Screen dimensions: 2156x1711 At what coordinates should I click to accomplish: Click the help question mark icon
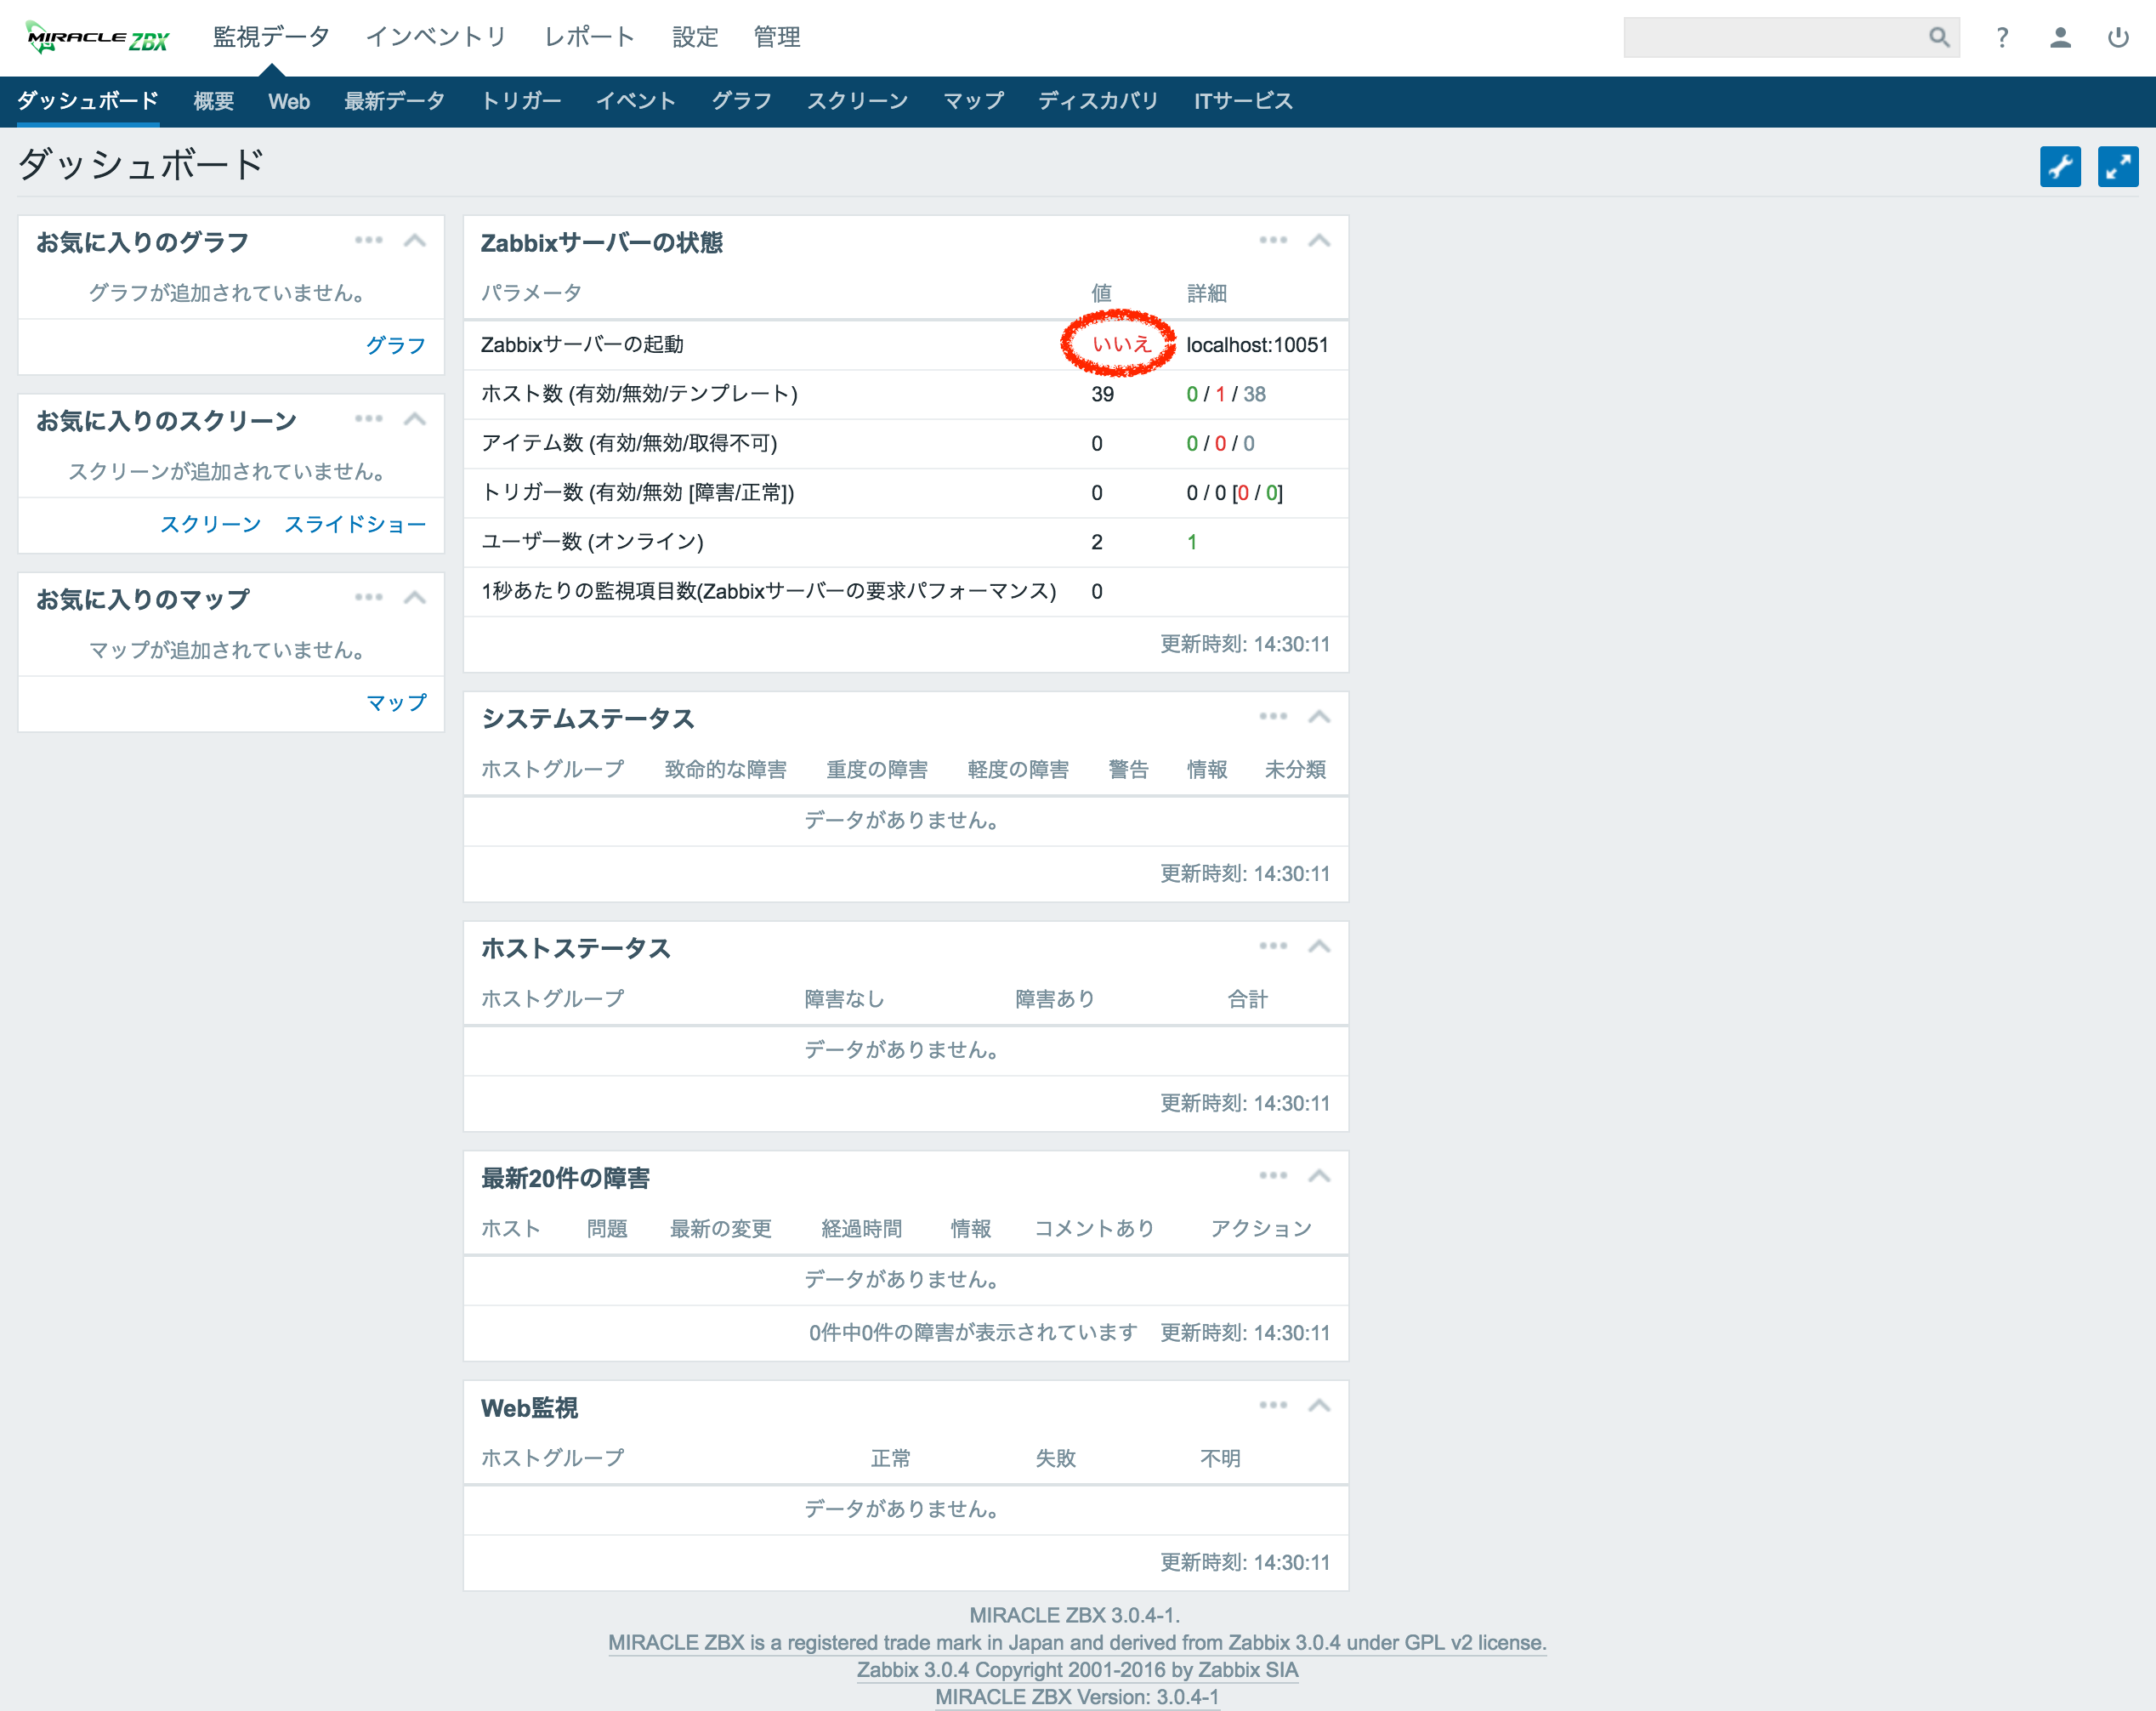pyautogui.click(x=2002, y=37)
